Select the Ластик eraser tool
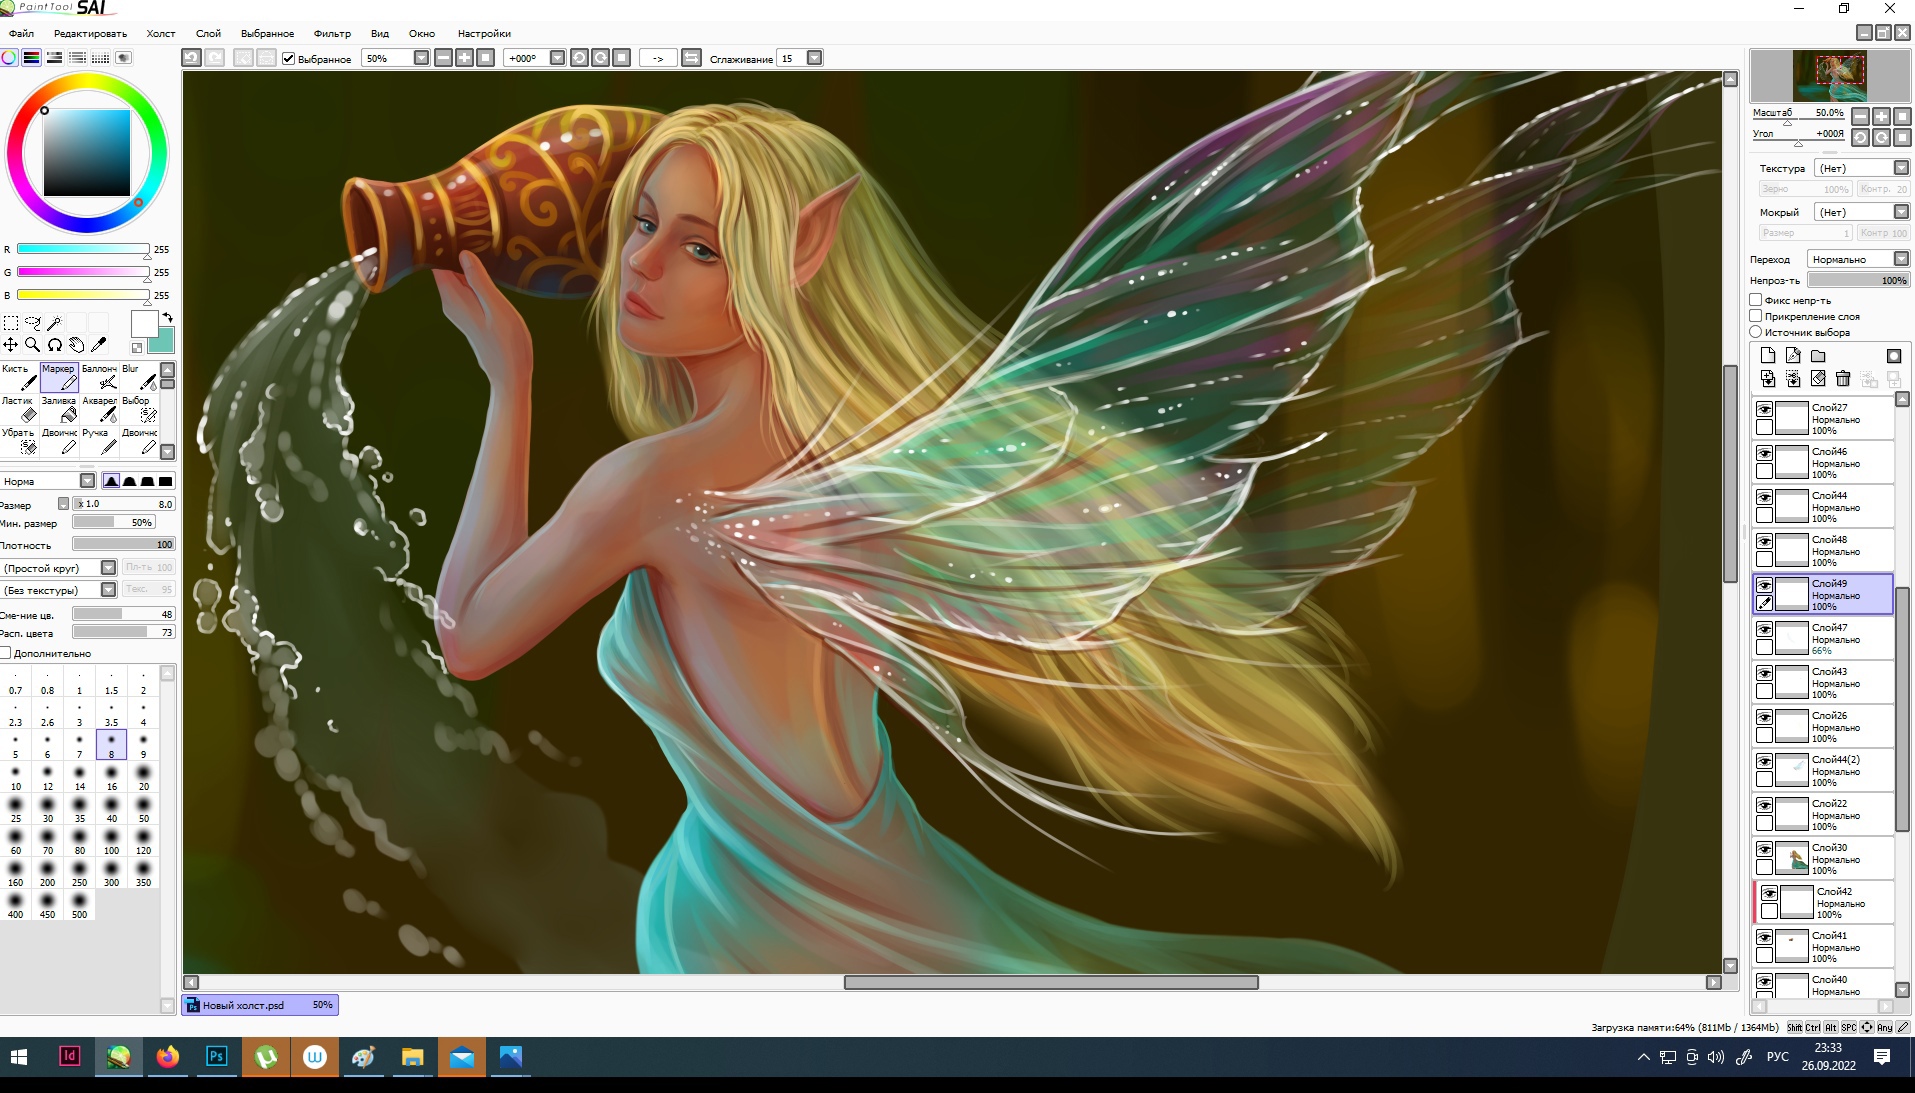Screen dimensions: 1915x1093 coord(19,409)
